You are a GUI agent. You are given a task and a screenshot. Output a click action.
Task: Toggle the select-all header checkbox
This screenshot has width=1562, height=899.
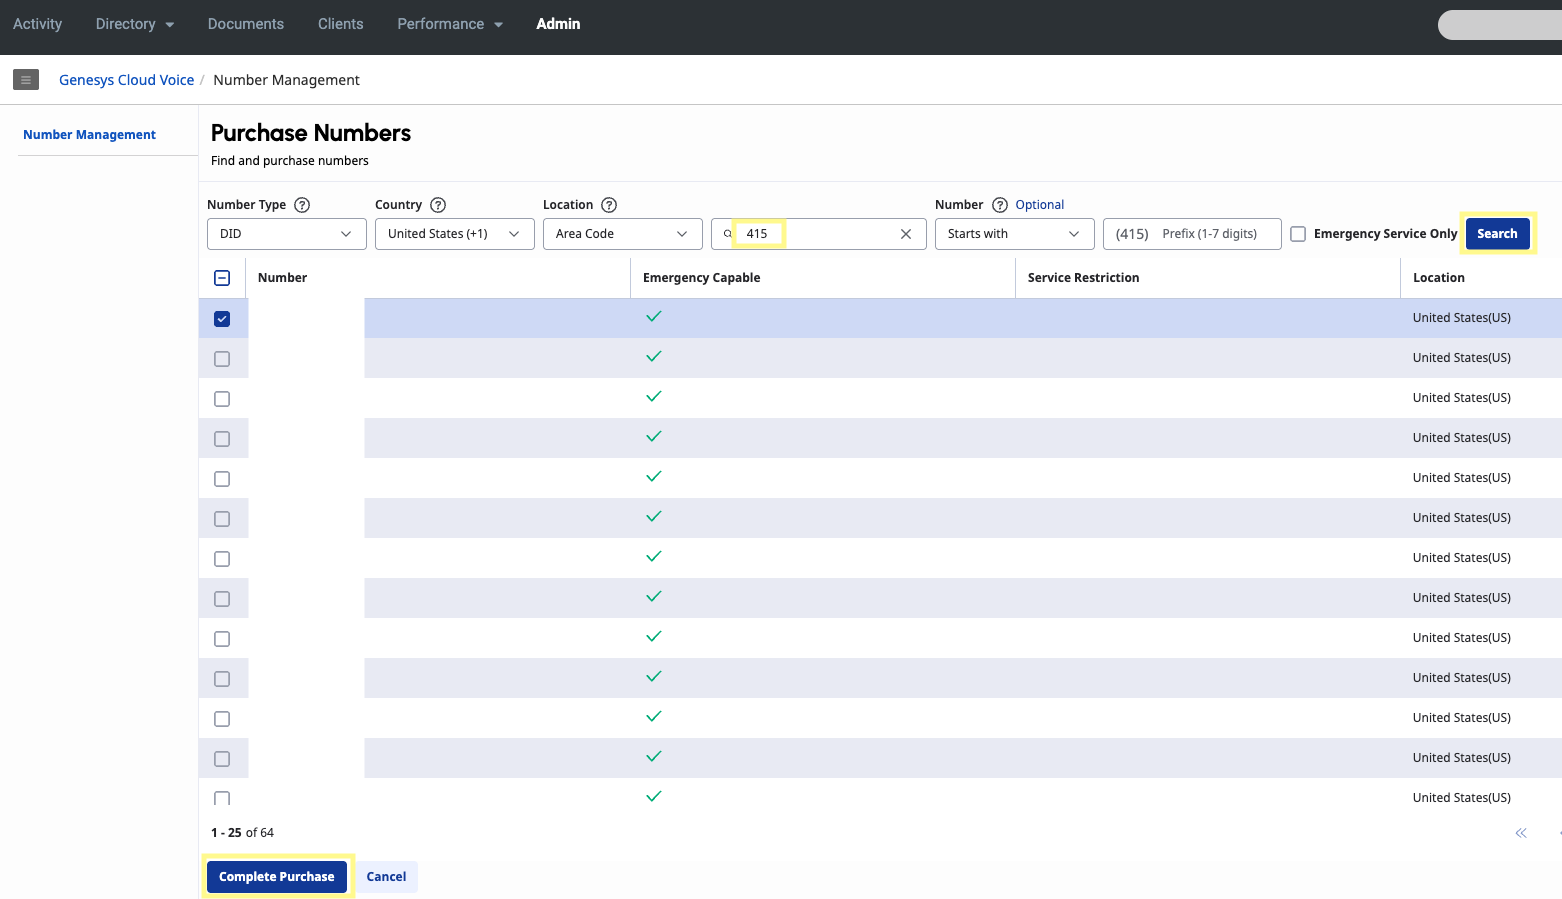222,278
